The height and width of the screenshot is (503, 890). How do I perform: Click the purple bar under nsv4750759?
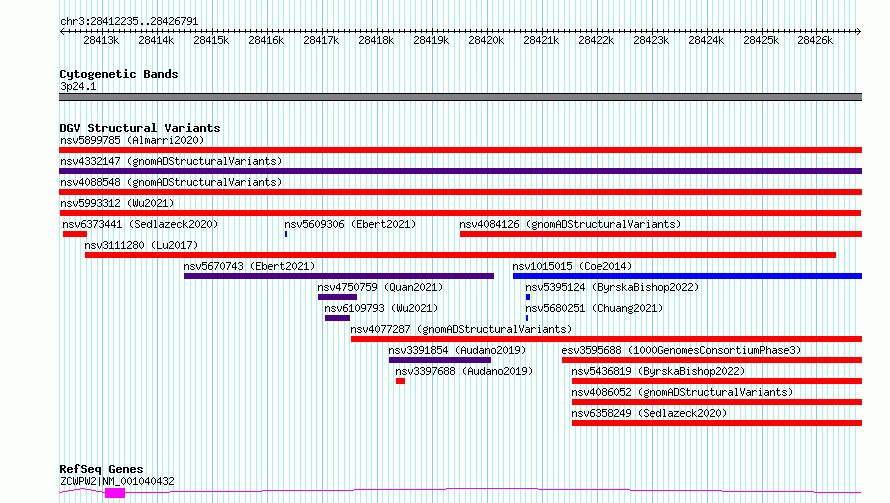point(337,297)
